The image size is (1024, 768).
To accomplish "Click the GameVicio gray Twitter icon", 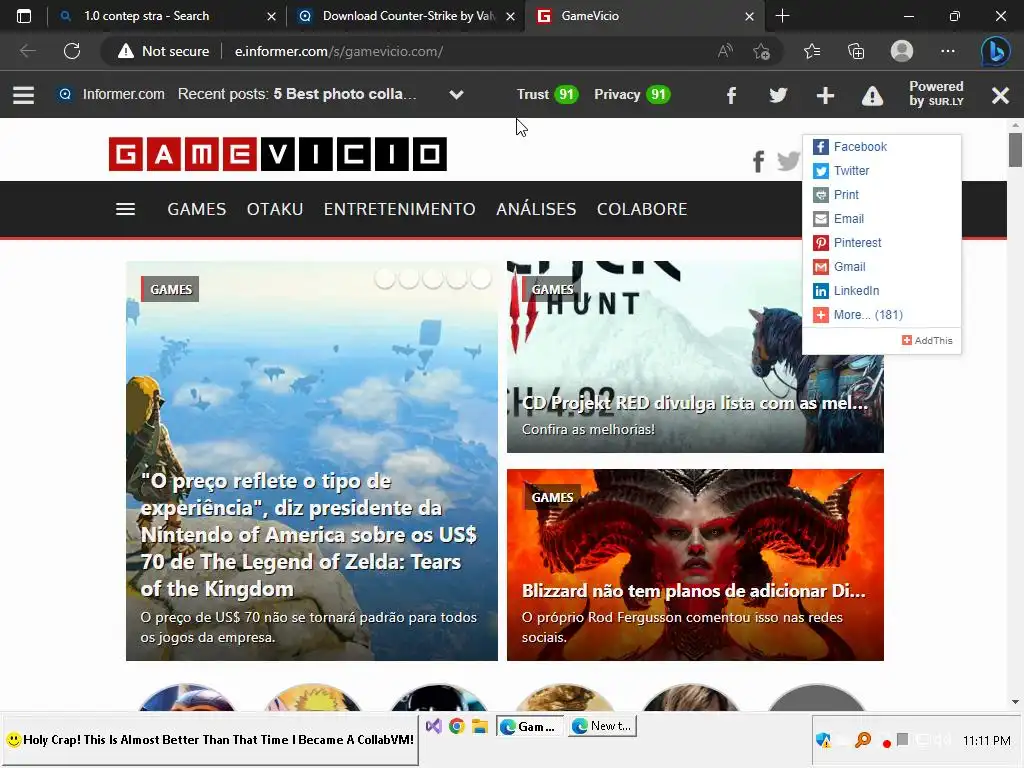I will click(788, 161).
